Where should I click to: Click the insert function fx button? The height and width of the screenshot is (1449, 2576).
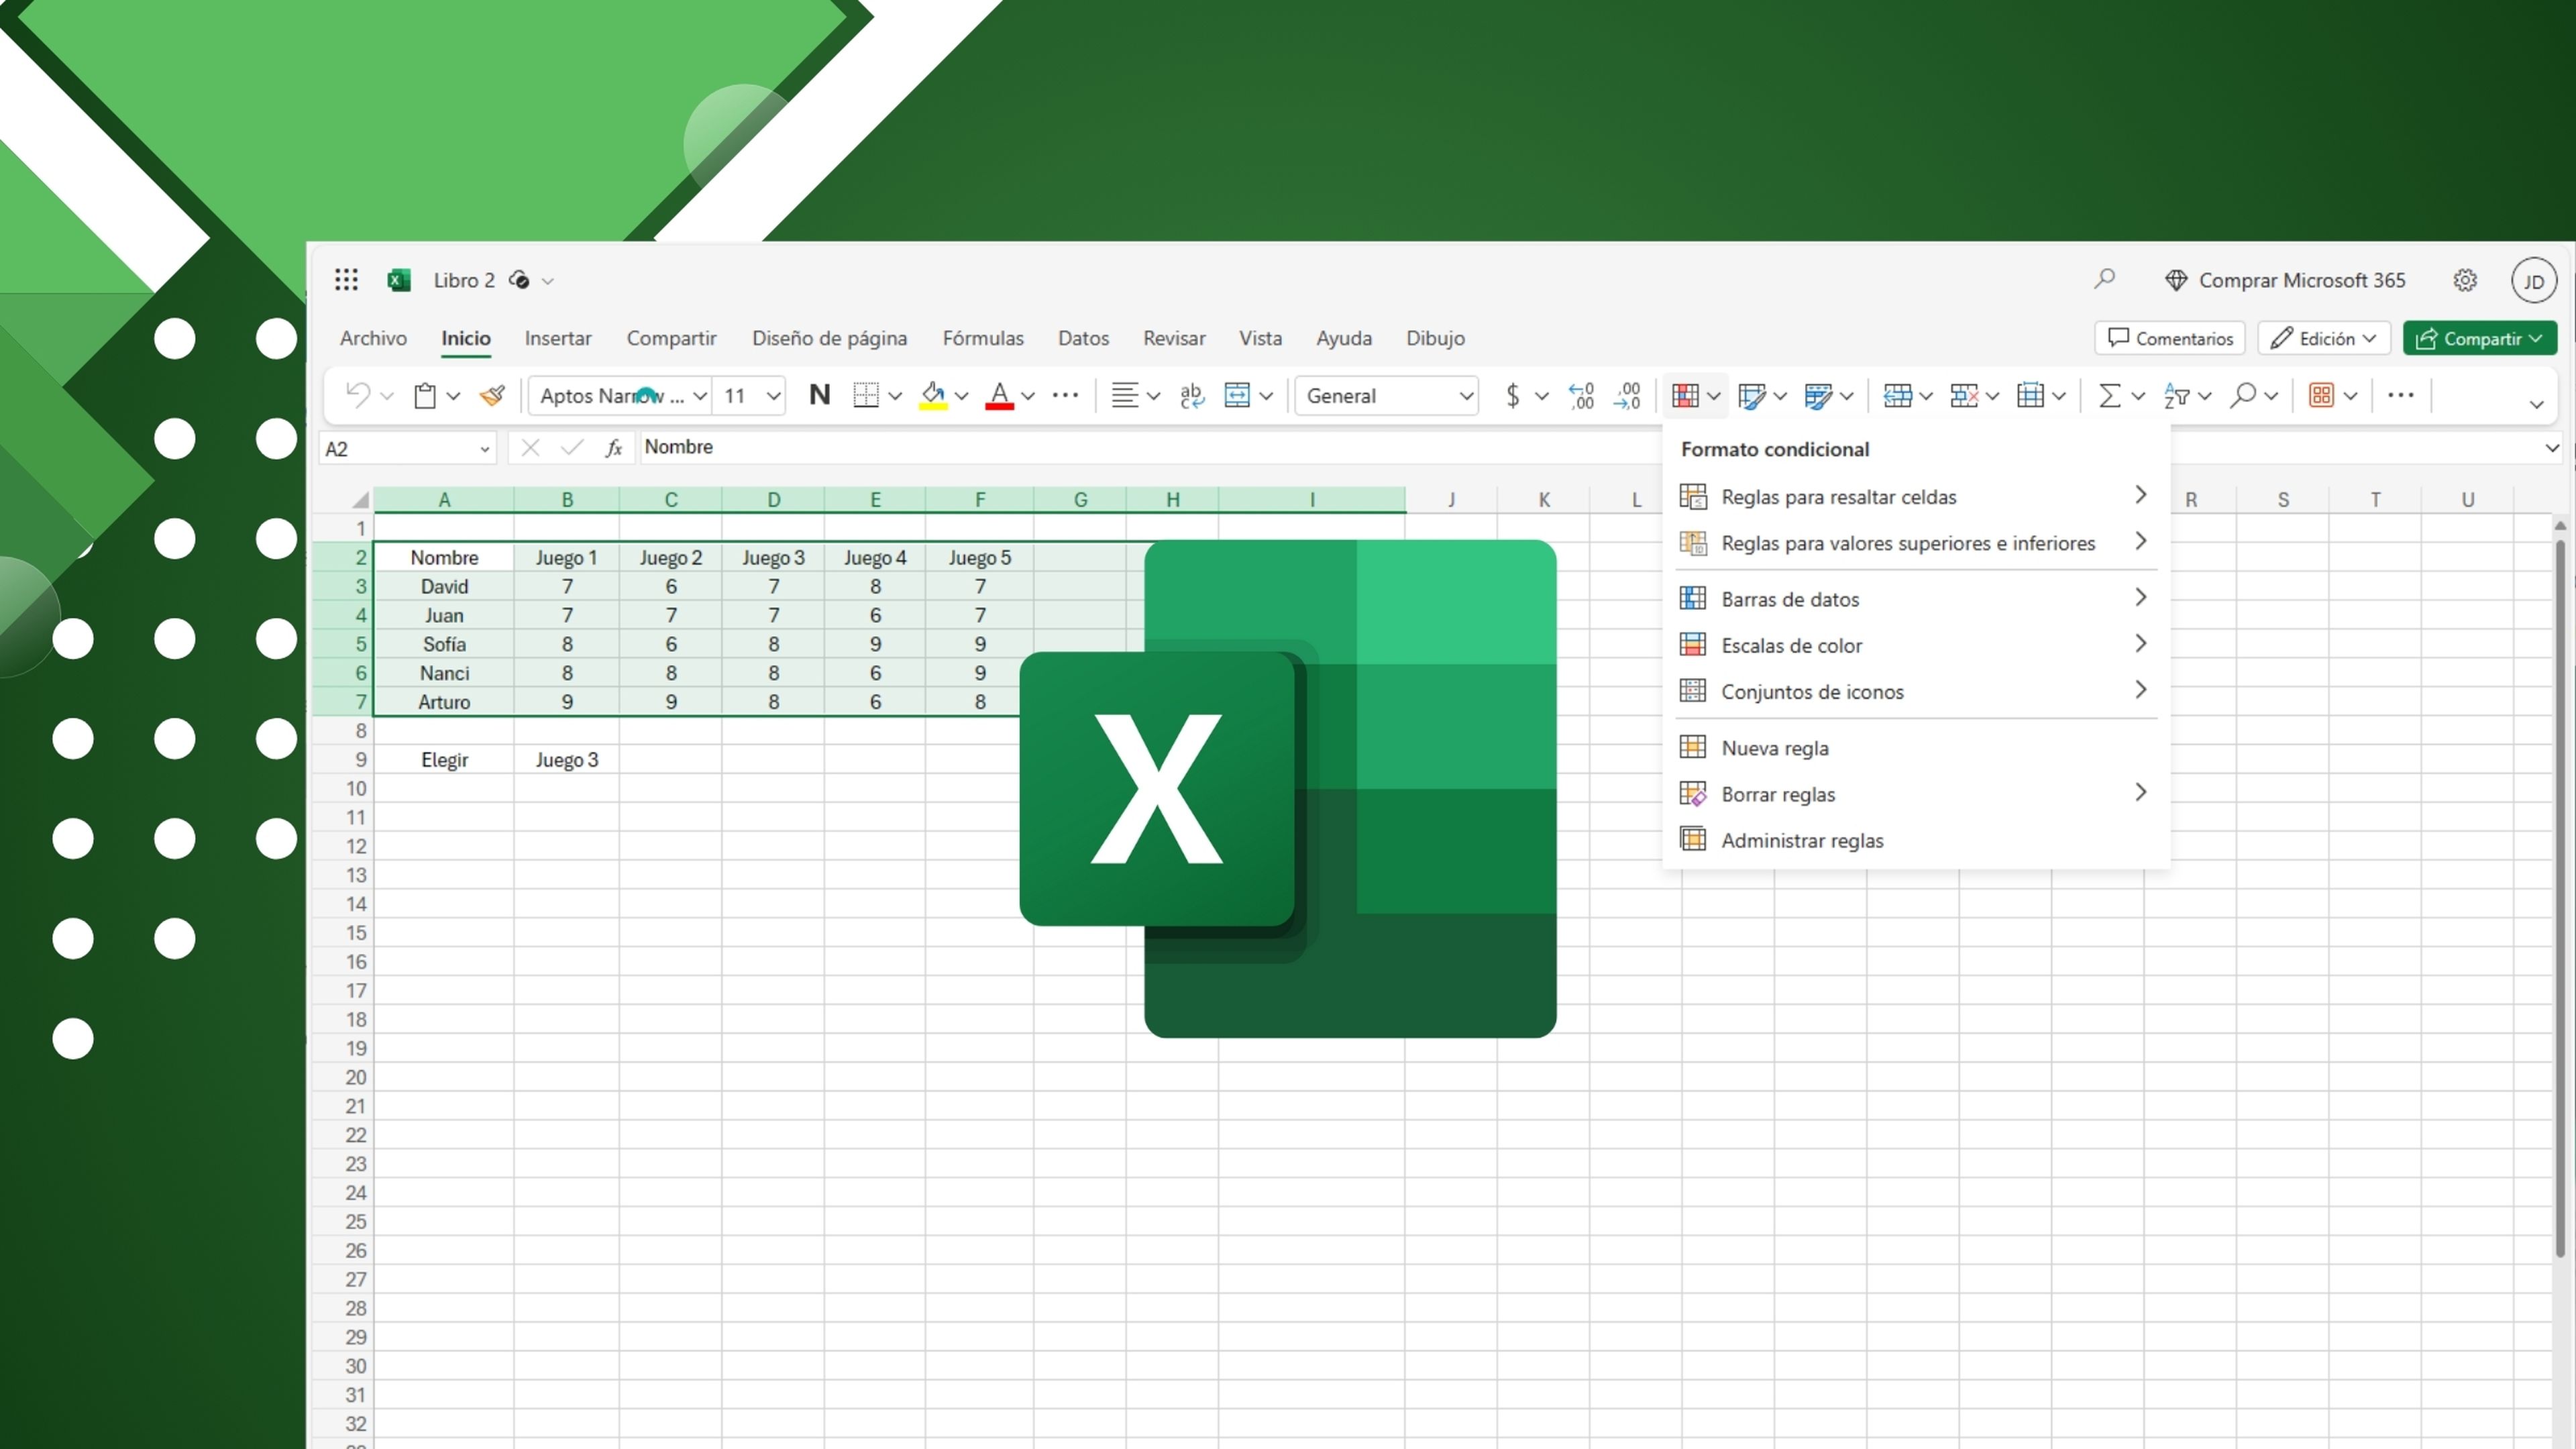613,448
